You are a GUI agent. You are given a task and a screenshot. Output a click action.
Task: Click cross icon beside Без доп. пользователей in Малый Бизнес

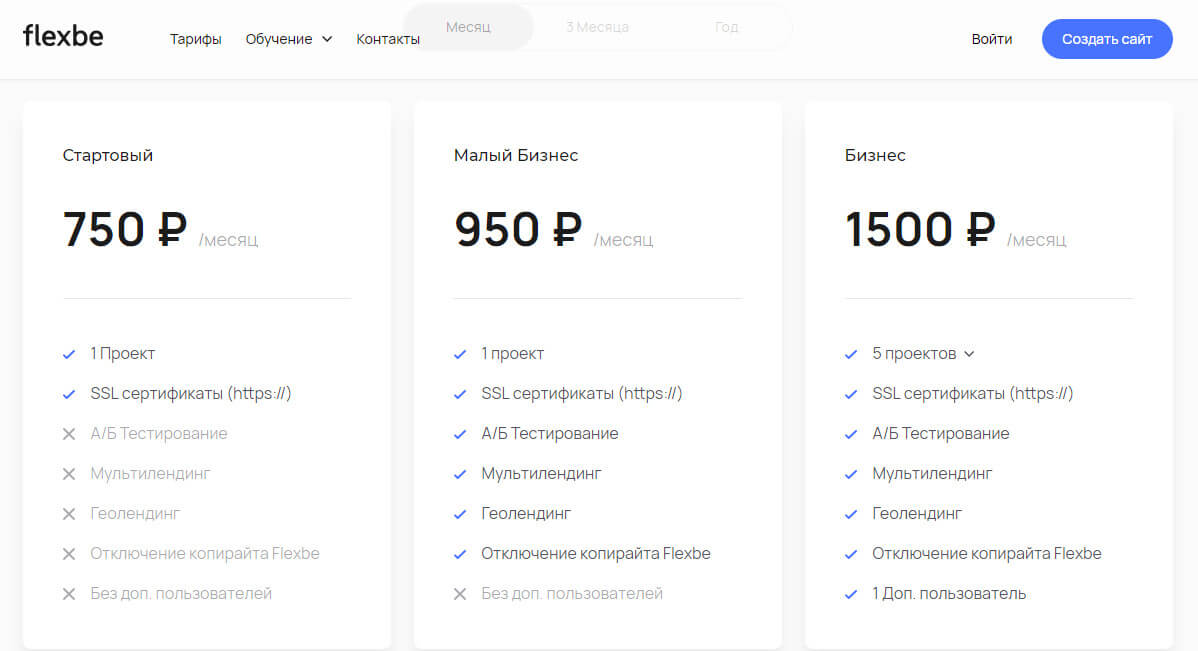coord(460,594)
